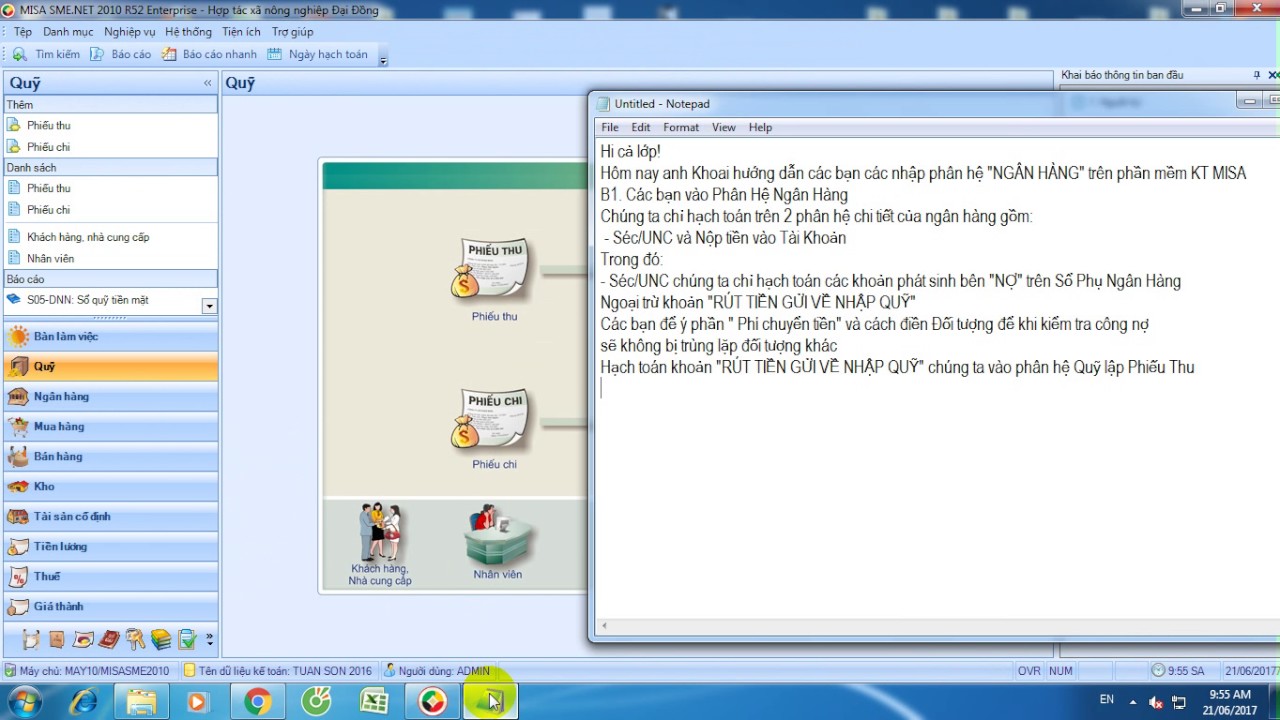Click the keys icon in module strip

click(x=135, y=639)
